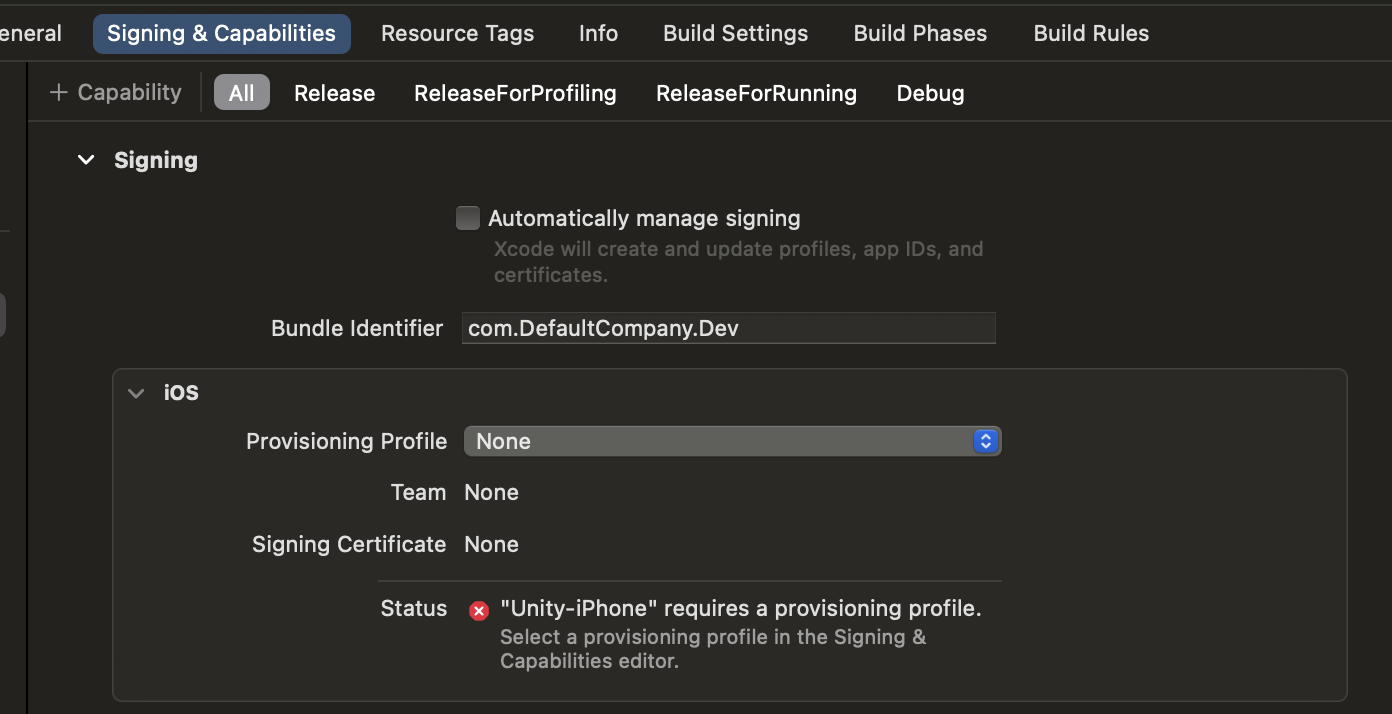Image resolution: width=1392 pixels, height=714 pixels.
Task: Choose the ReleaseForRunning configuration filter
Action: (756, 93)
